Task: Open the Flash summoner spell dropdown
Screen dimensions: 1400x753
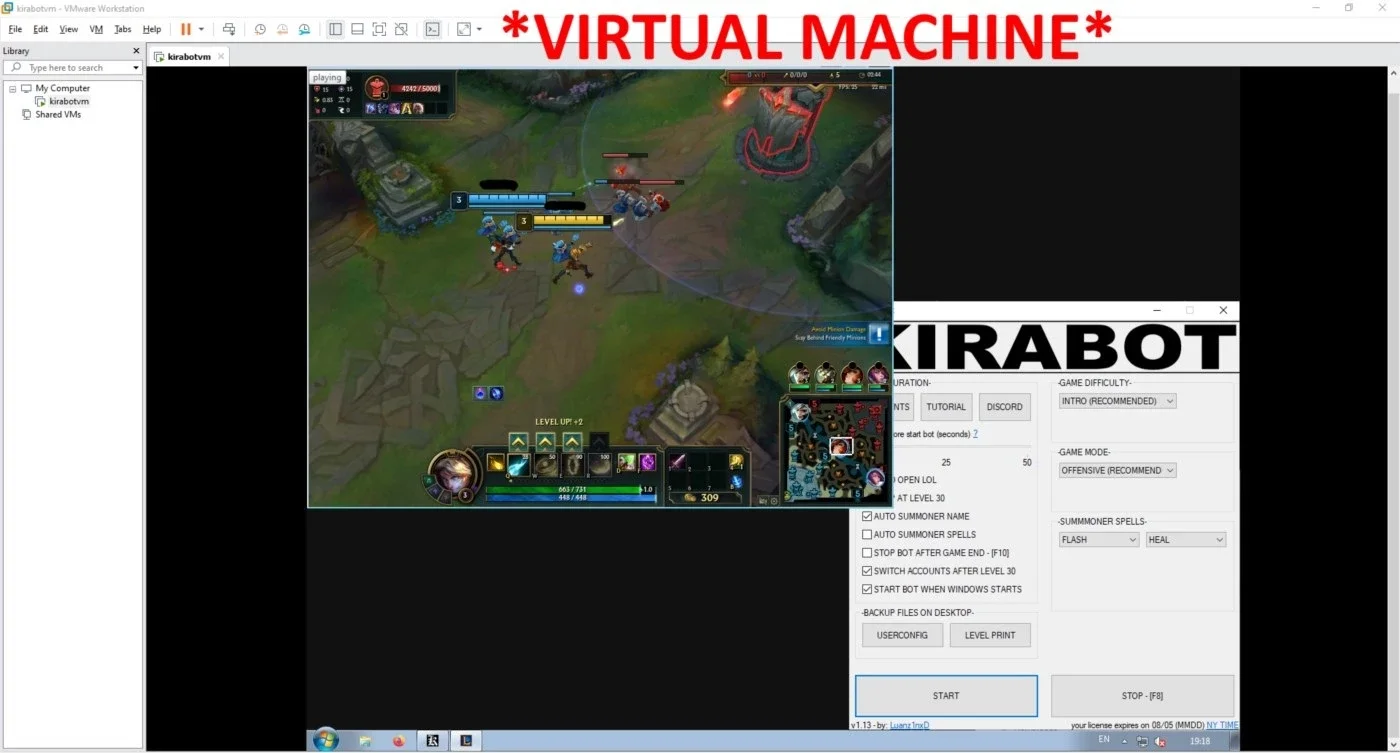Action: click(1099, 539)
